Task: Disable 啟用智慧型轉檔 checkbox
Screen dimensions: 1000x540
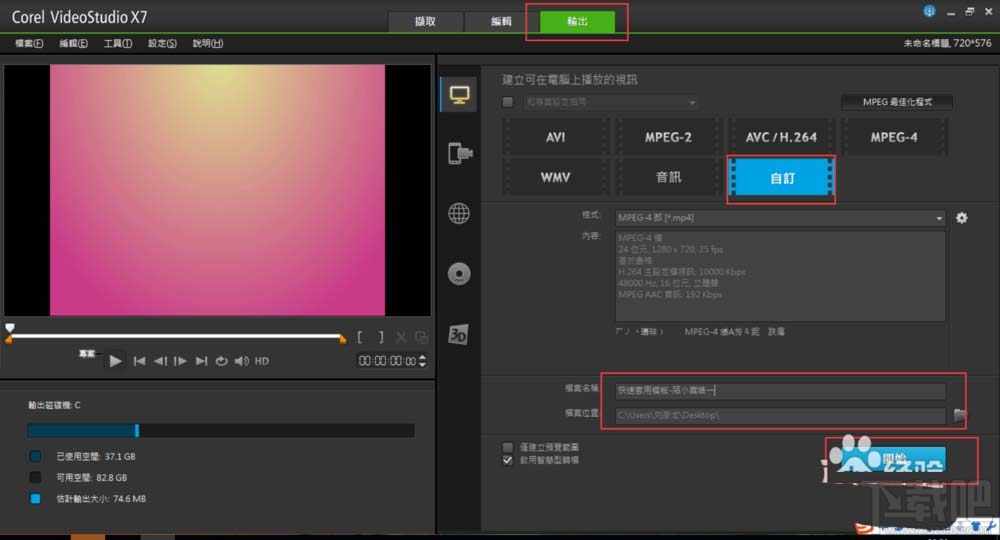Action: (x=508, y=460)
